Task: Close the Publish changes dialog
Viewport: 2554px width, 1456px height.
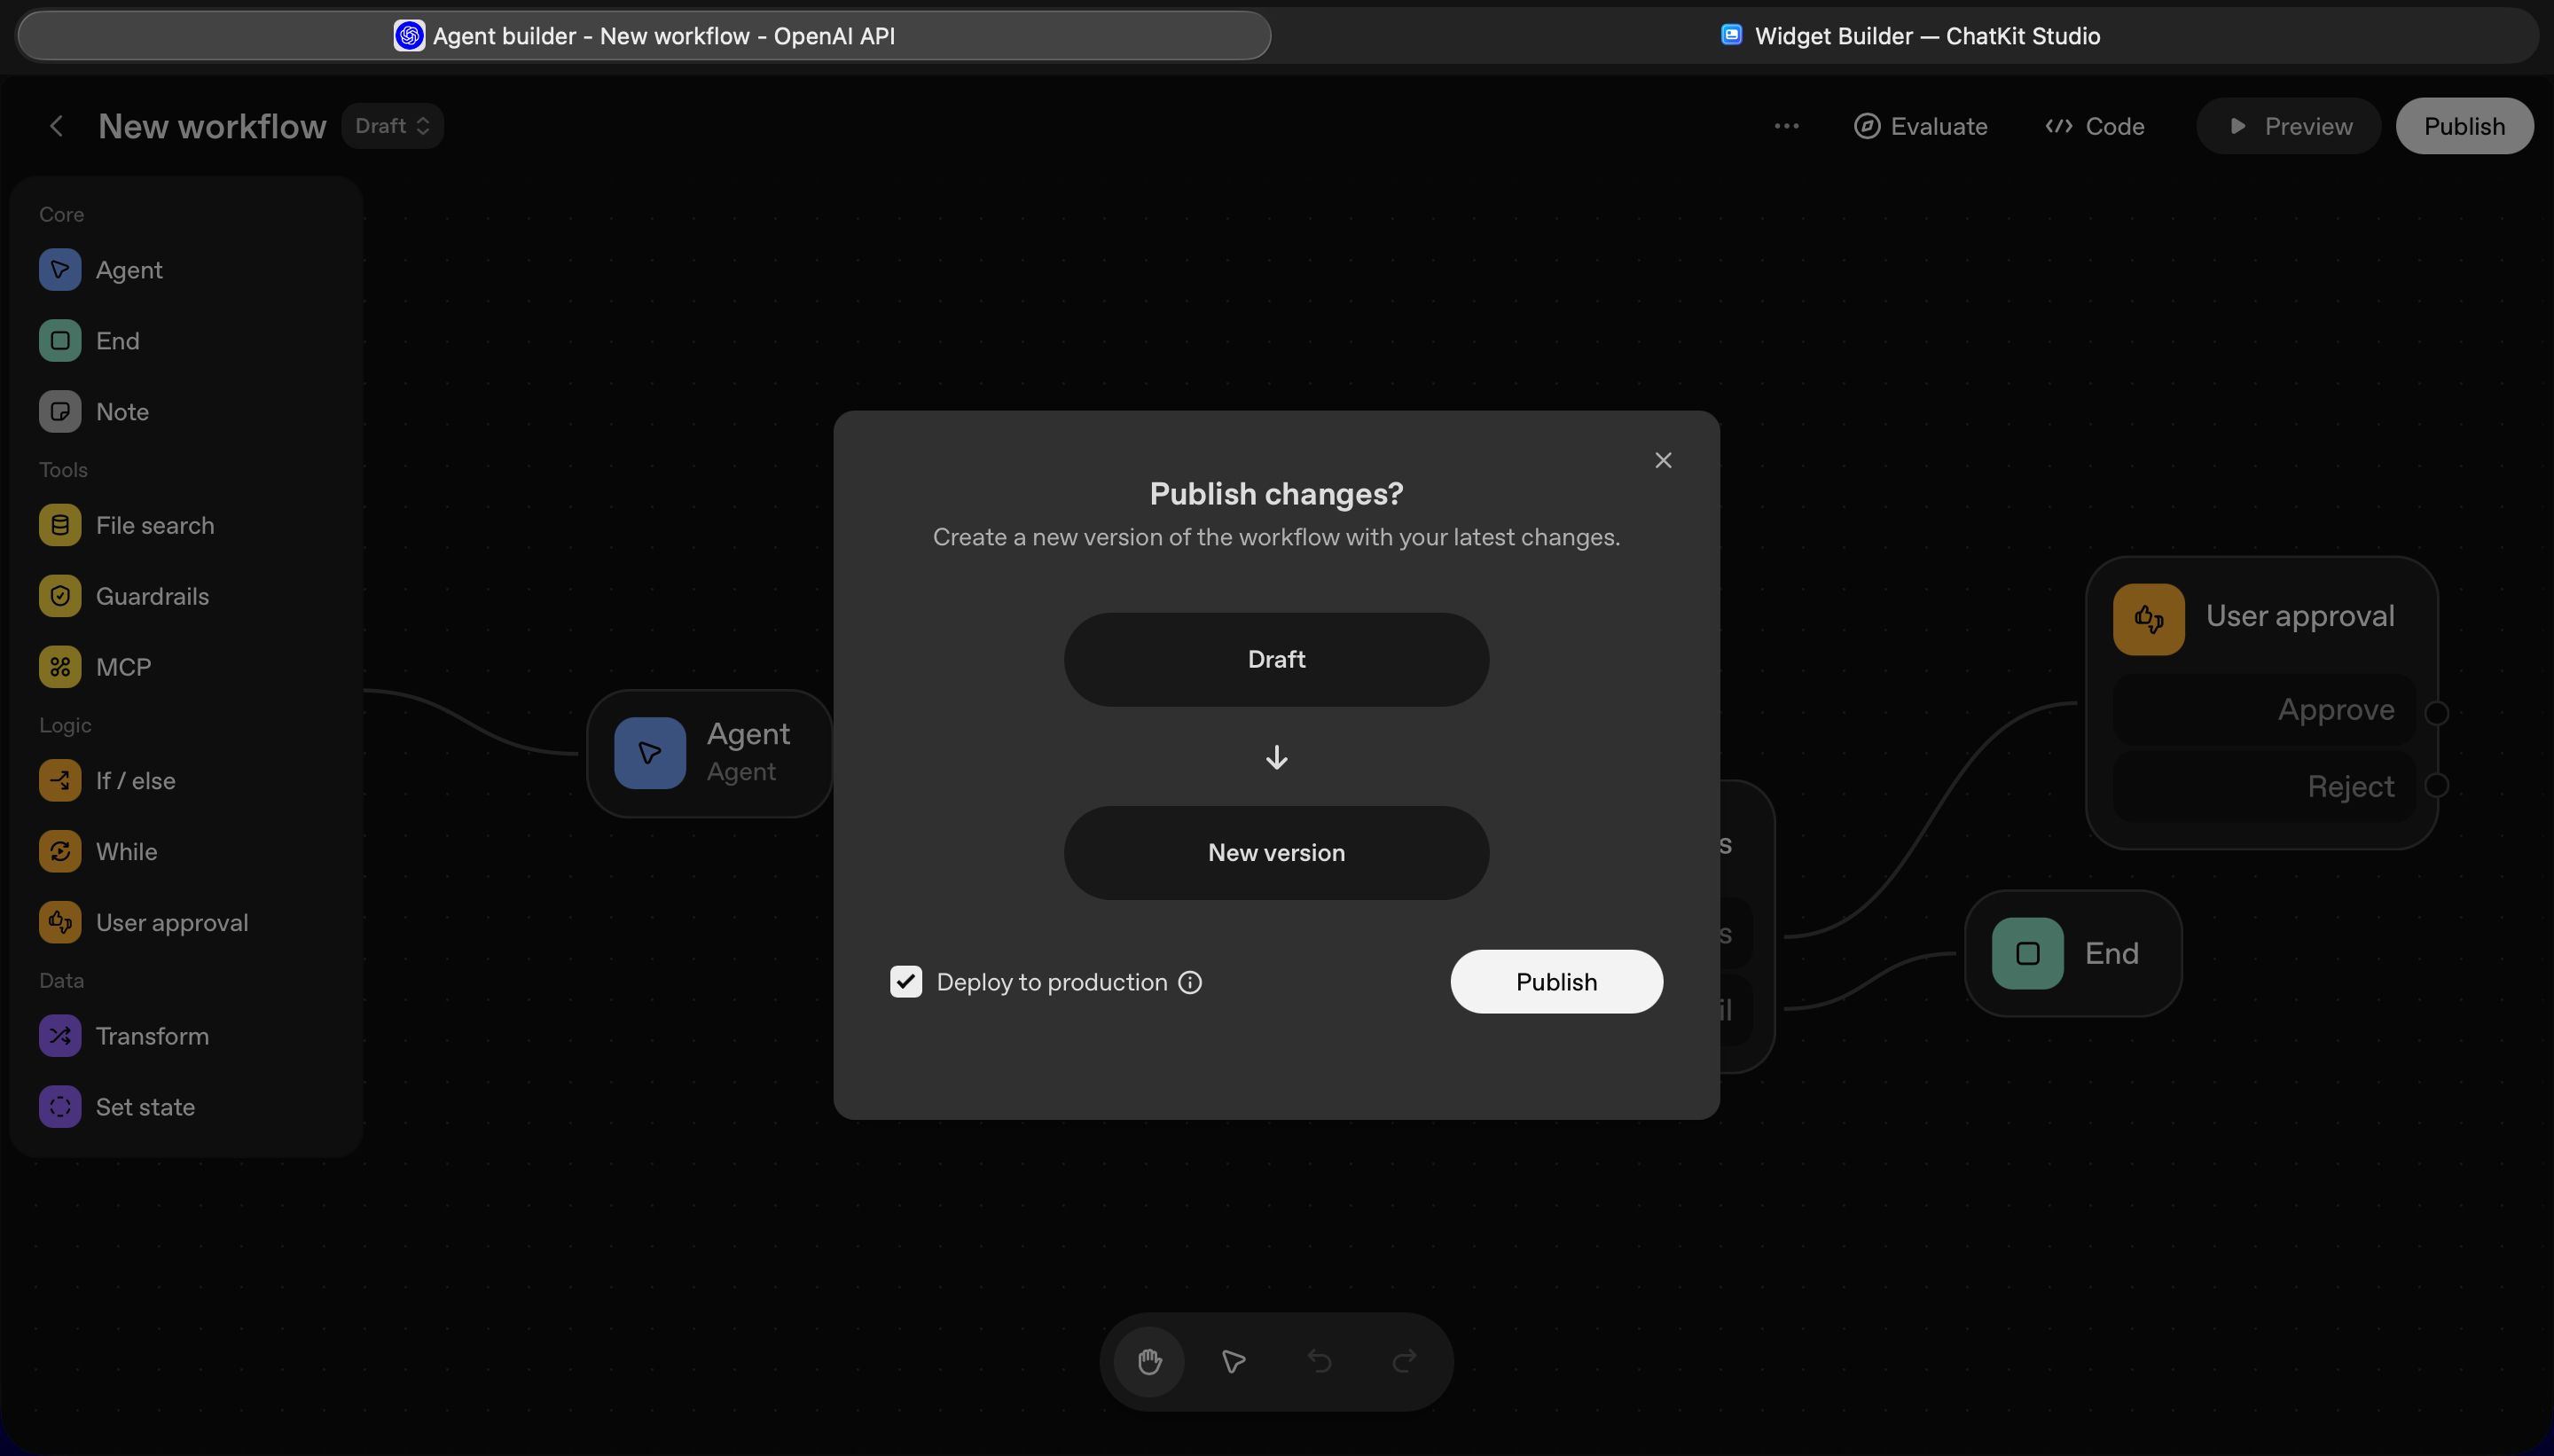Action: pyautogui.click(x=1663, y=460)
